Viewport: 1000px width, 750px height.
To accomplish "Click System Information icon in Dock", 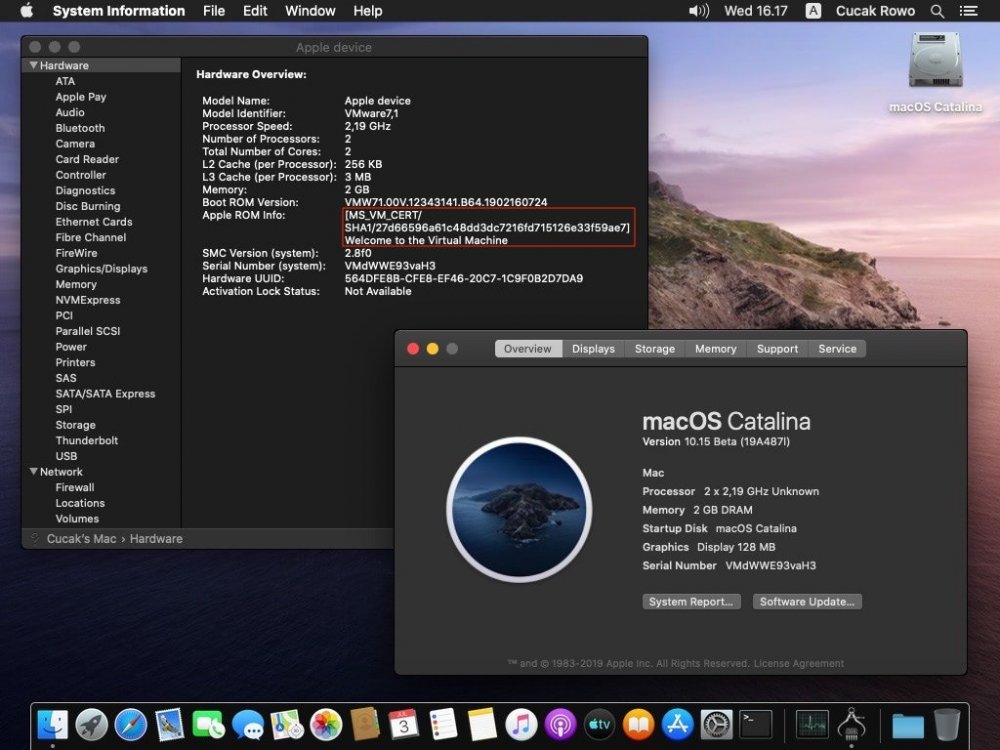I will tap(851, 725).
